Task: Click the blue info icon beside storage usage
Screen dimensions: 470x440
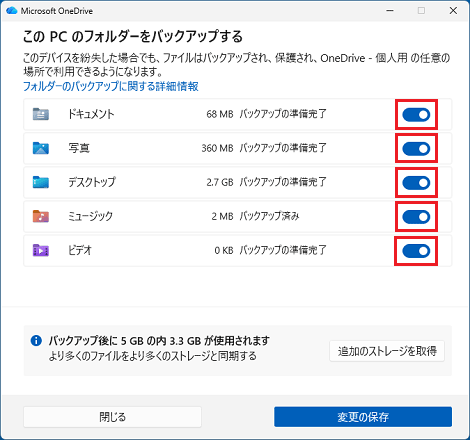Action: pos(36,341)
